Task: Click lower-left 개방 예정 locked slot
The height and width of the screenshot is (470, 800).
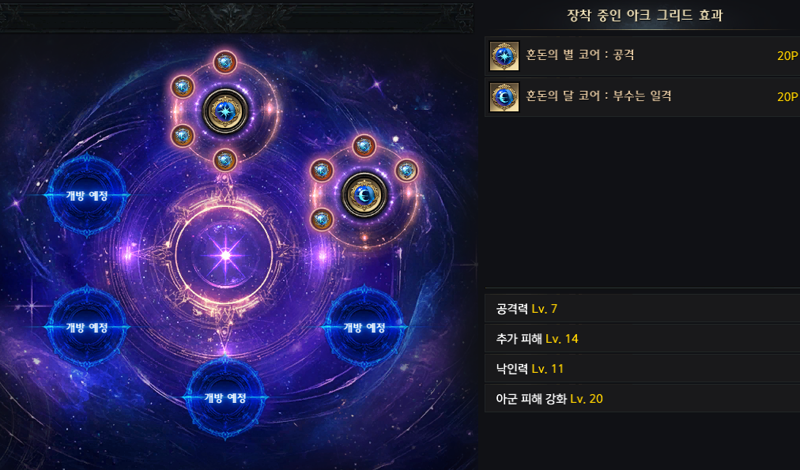Action: click(x=87, y=327)
